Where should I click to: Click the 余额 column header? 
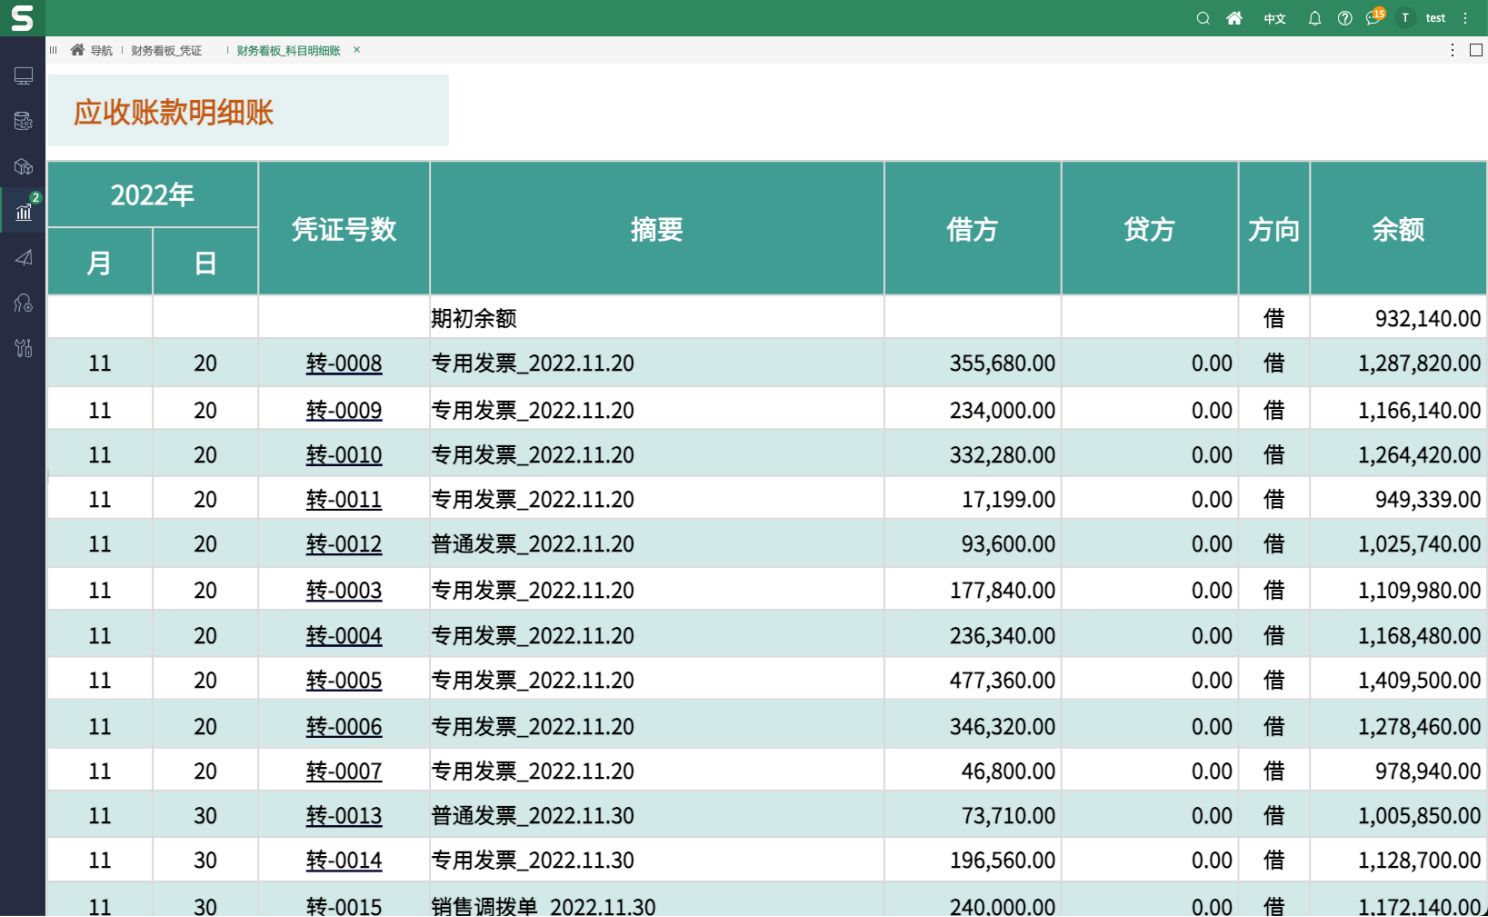pyautogui.click(x=1398, y=229)
